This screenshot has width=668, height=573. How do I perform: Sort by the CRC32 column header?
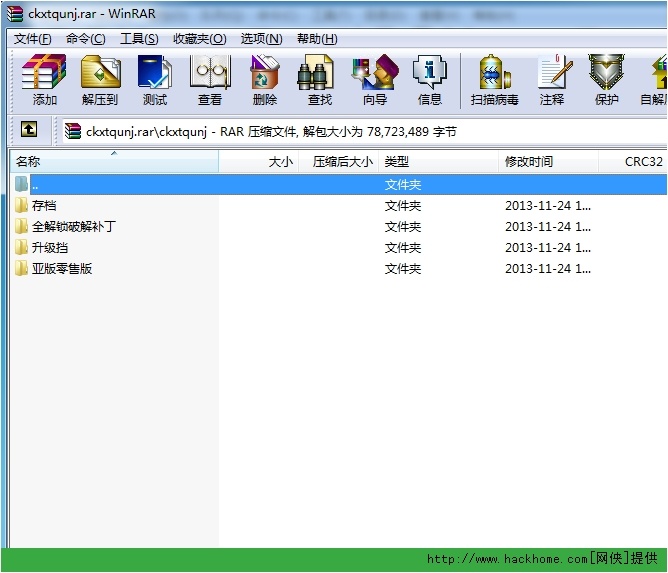pyautogui.click(x=633, y=161)
